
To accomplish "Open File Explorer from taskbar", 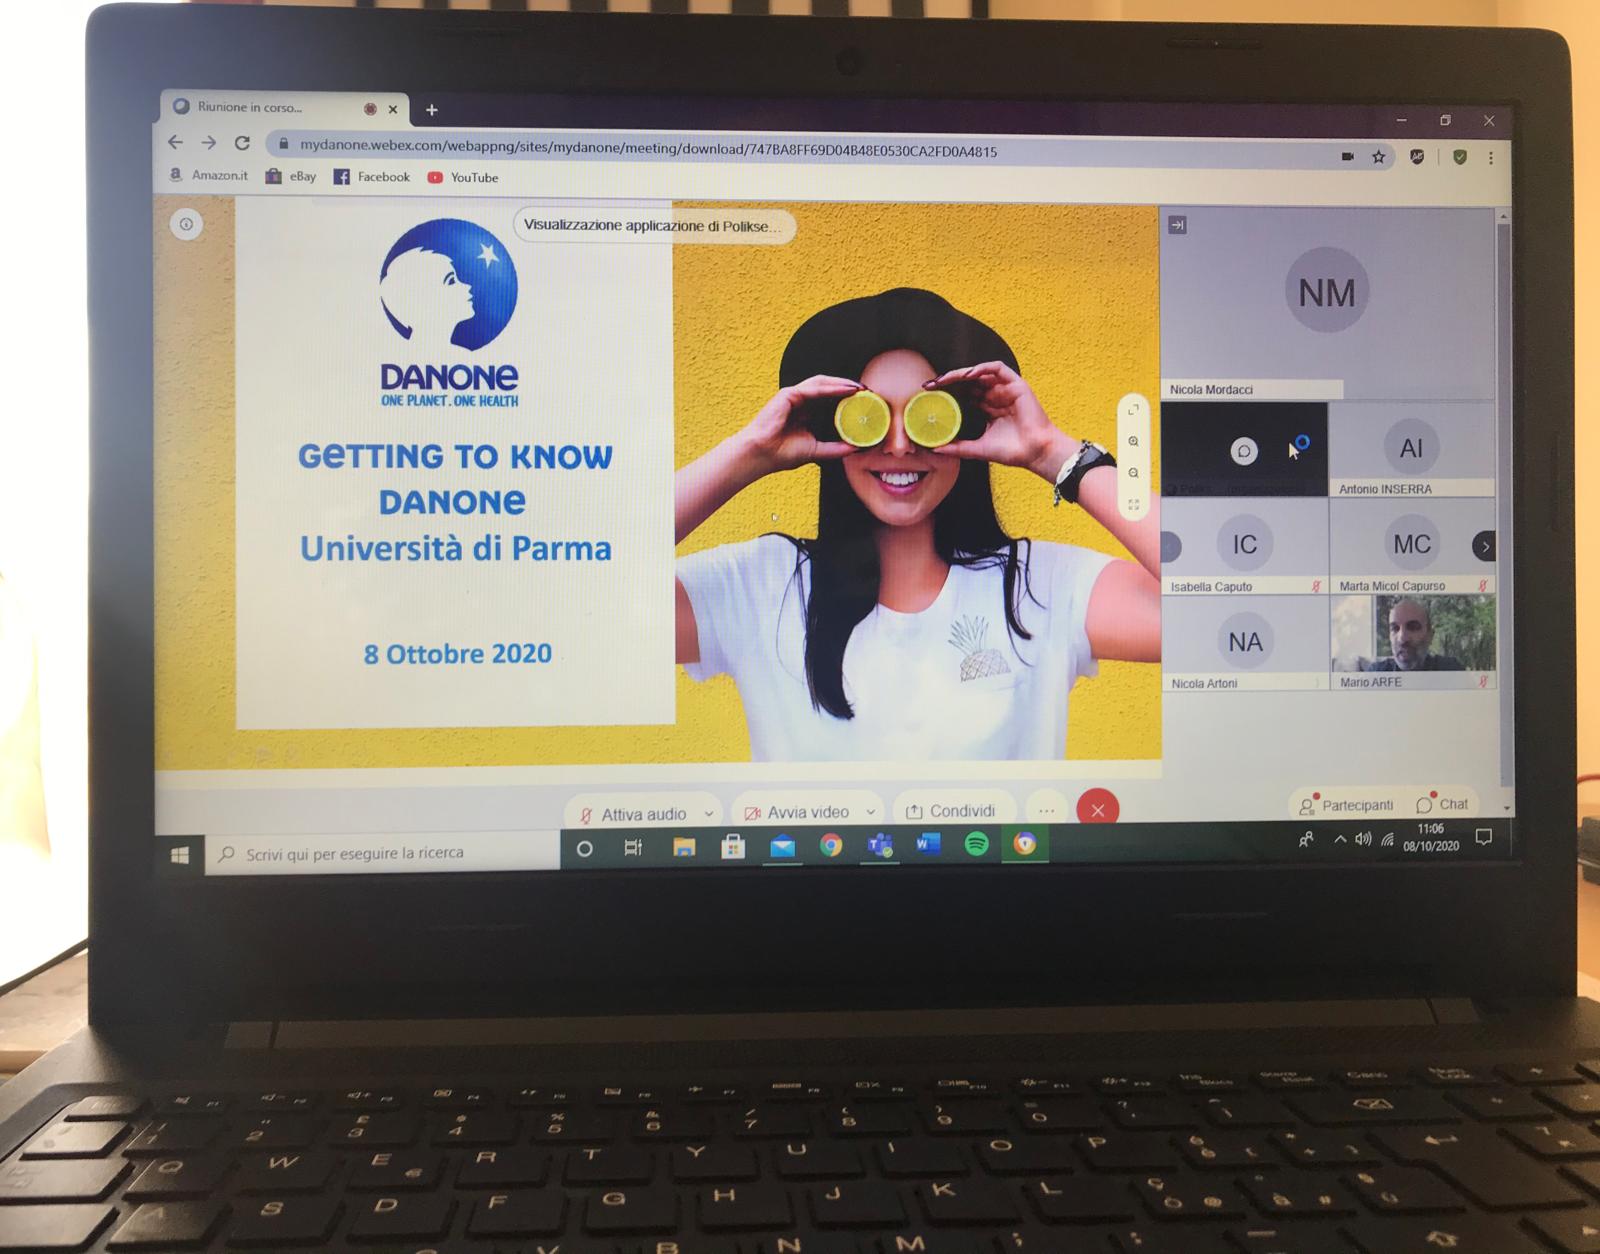I will pyautogui.click(x=684, y=848).
